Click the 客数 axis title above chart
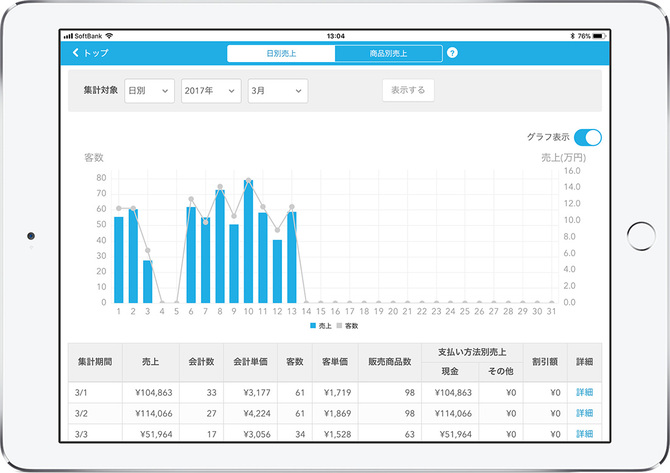670x473 pixels. [x=94, y=157]
